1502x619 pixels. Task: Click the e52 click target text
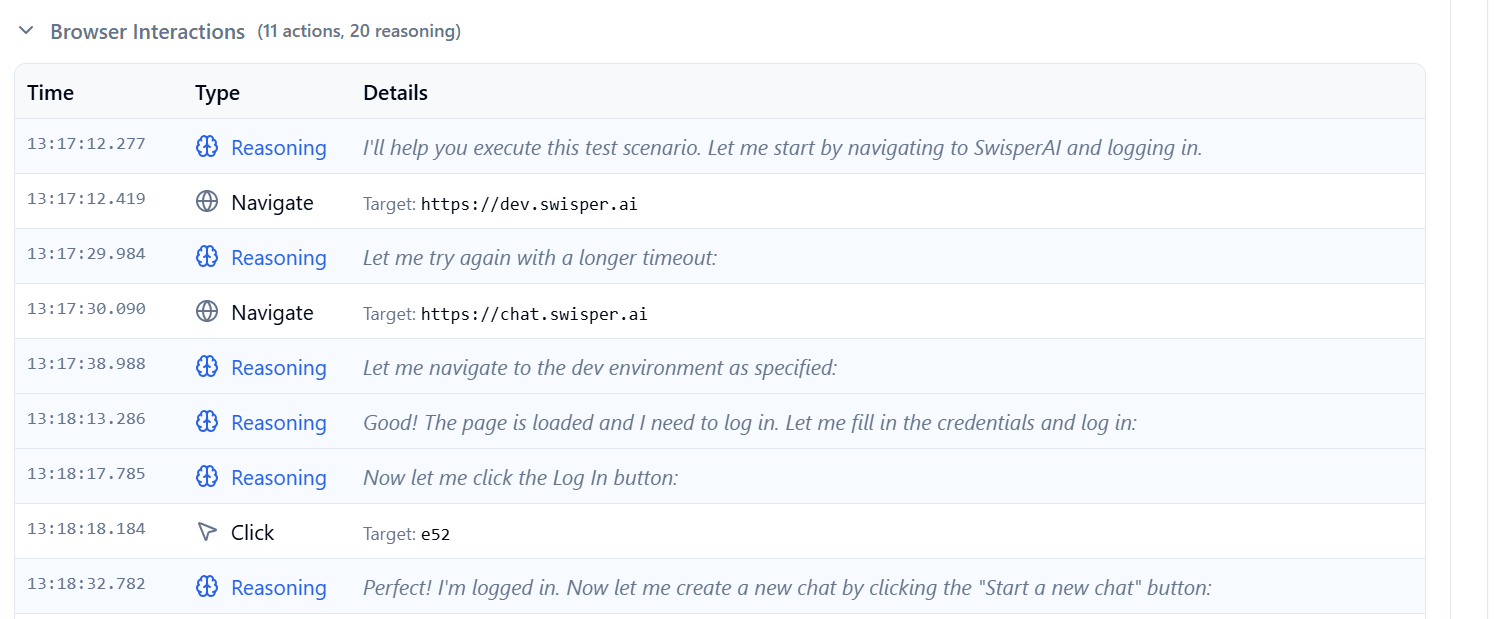pyautogui.click(x=435, y=534)
